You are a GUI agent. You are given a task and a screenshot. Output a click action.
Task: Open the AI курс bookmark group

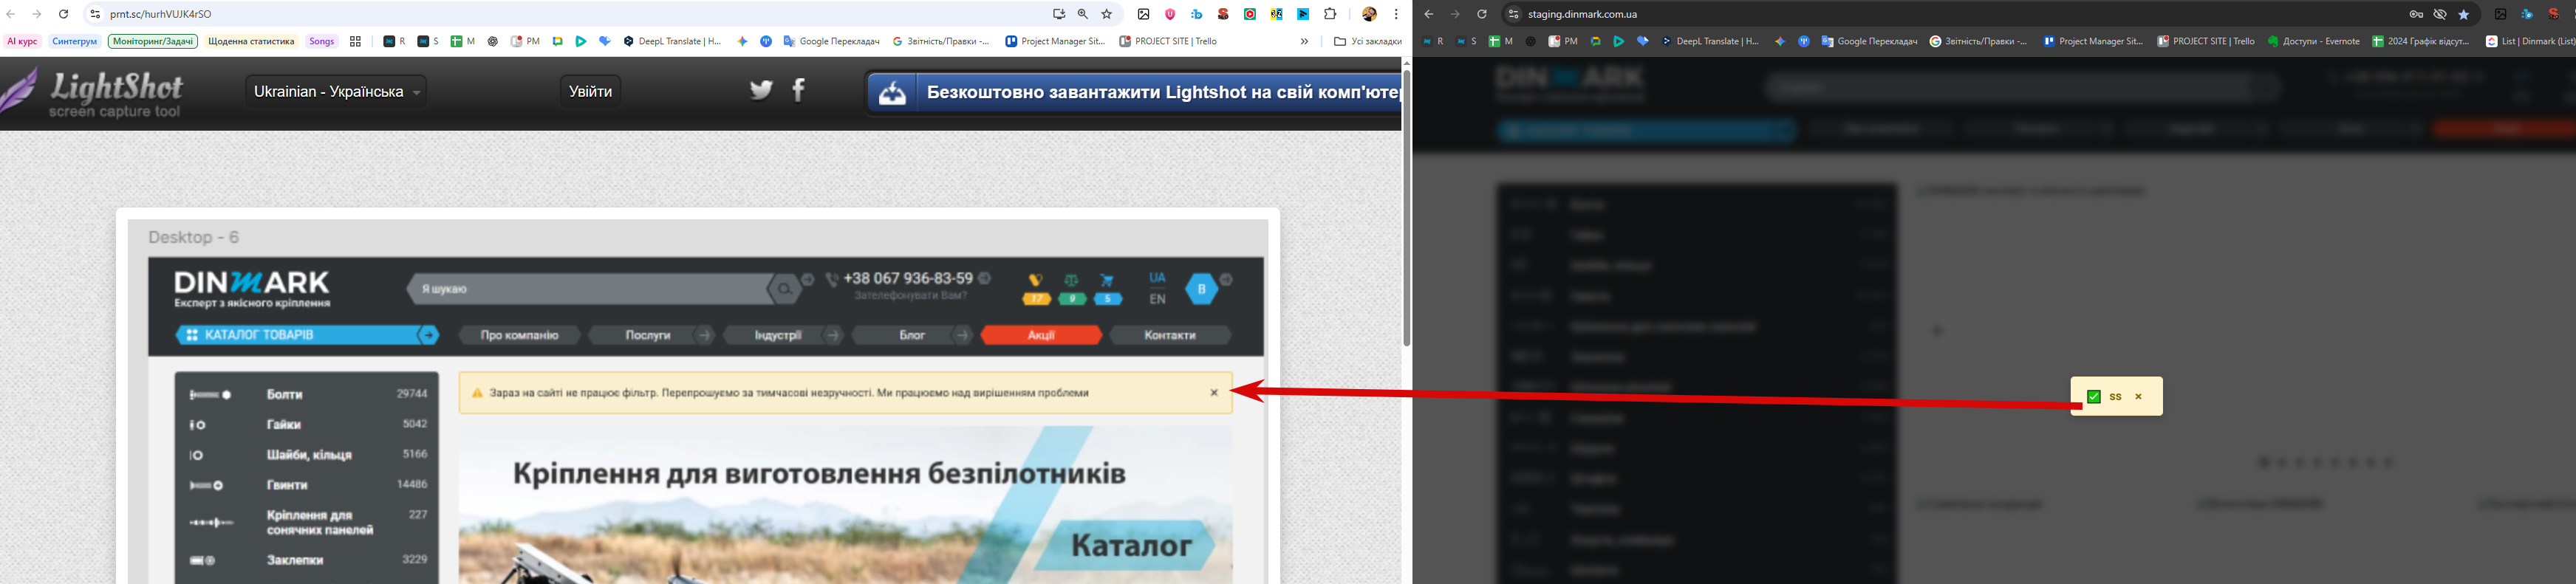click(22, 41)
